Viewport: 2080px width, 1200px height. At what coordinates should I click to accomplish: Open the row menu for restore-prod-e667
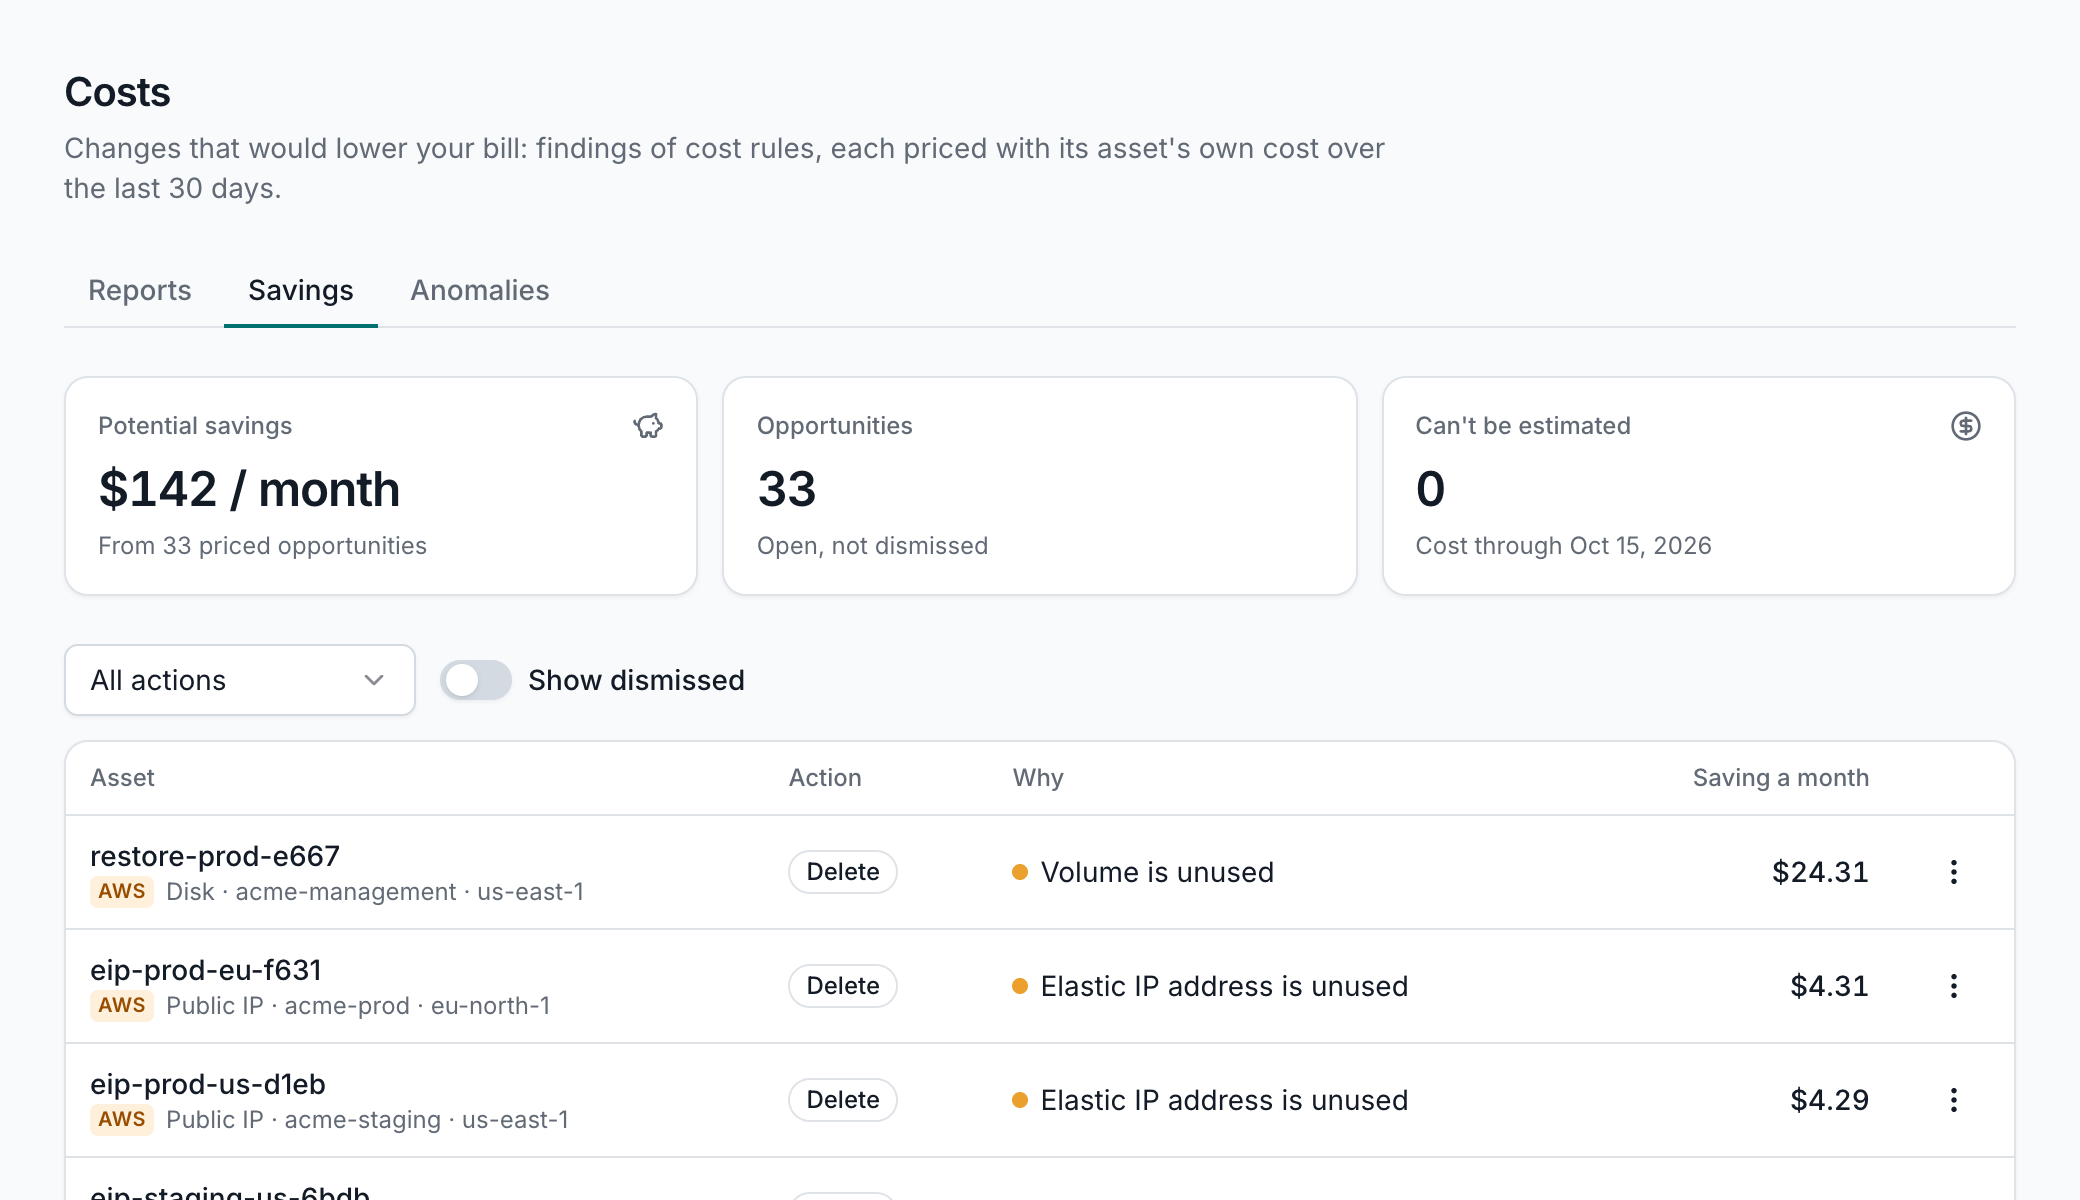coord(1953,872)
